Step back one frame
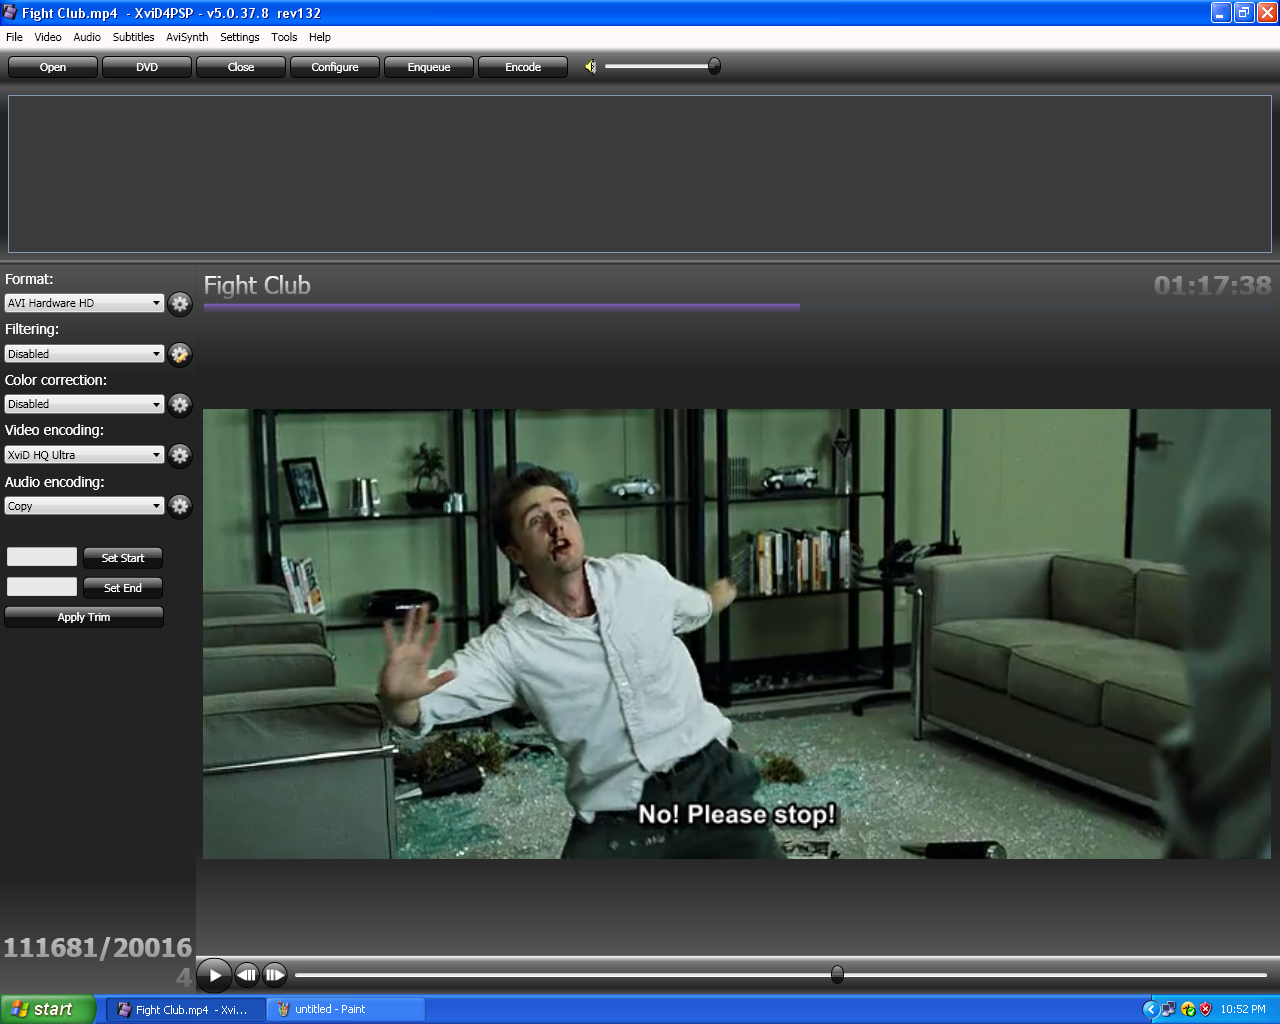 point(247,975)
